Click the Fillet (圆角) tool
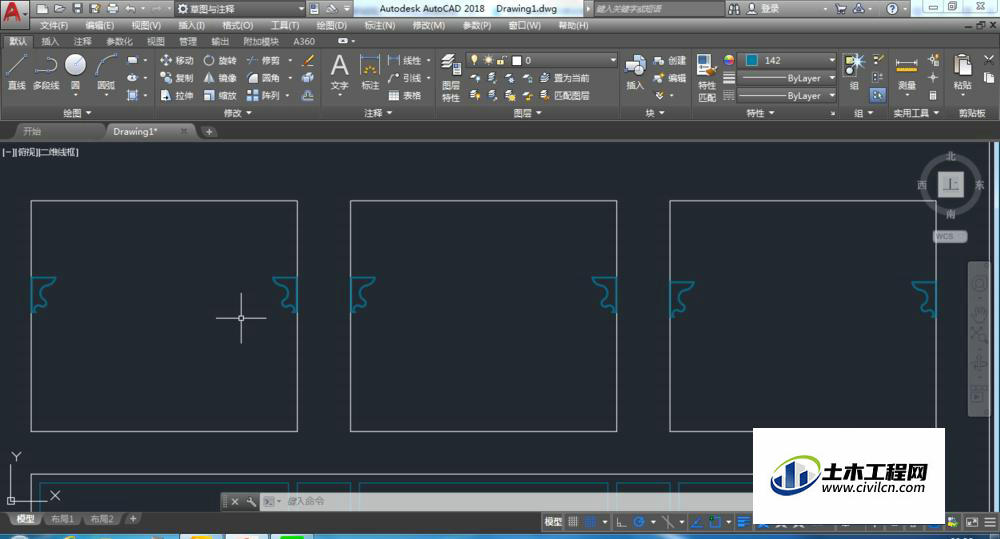 coord(263,78)
